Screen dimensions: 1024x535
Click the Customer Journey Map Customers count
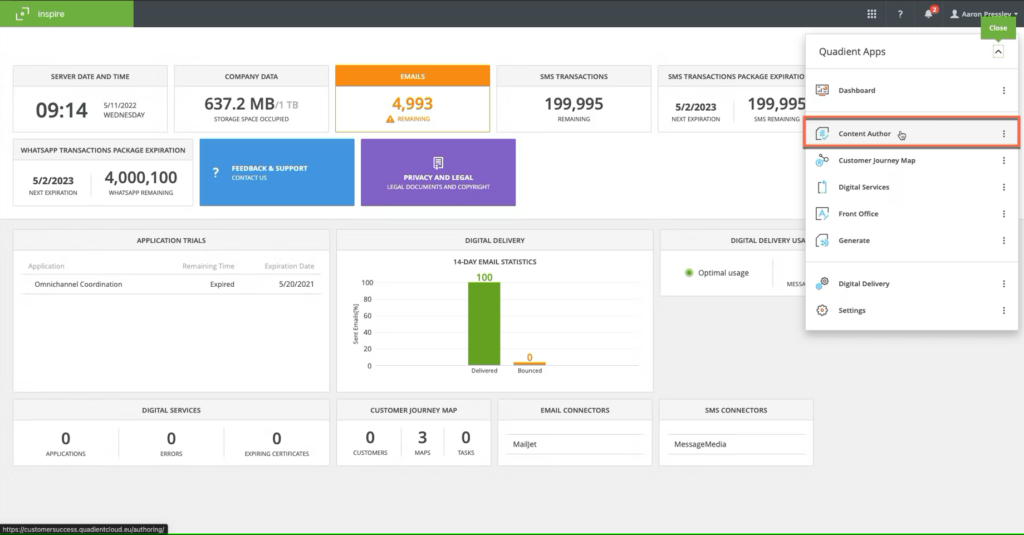click(370, 437)
